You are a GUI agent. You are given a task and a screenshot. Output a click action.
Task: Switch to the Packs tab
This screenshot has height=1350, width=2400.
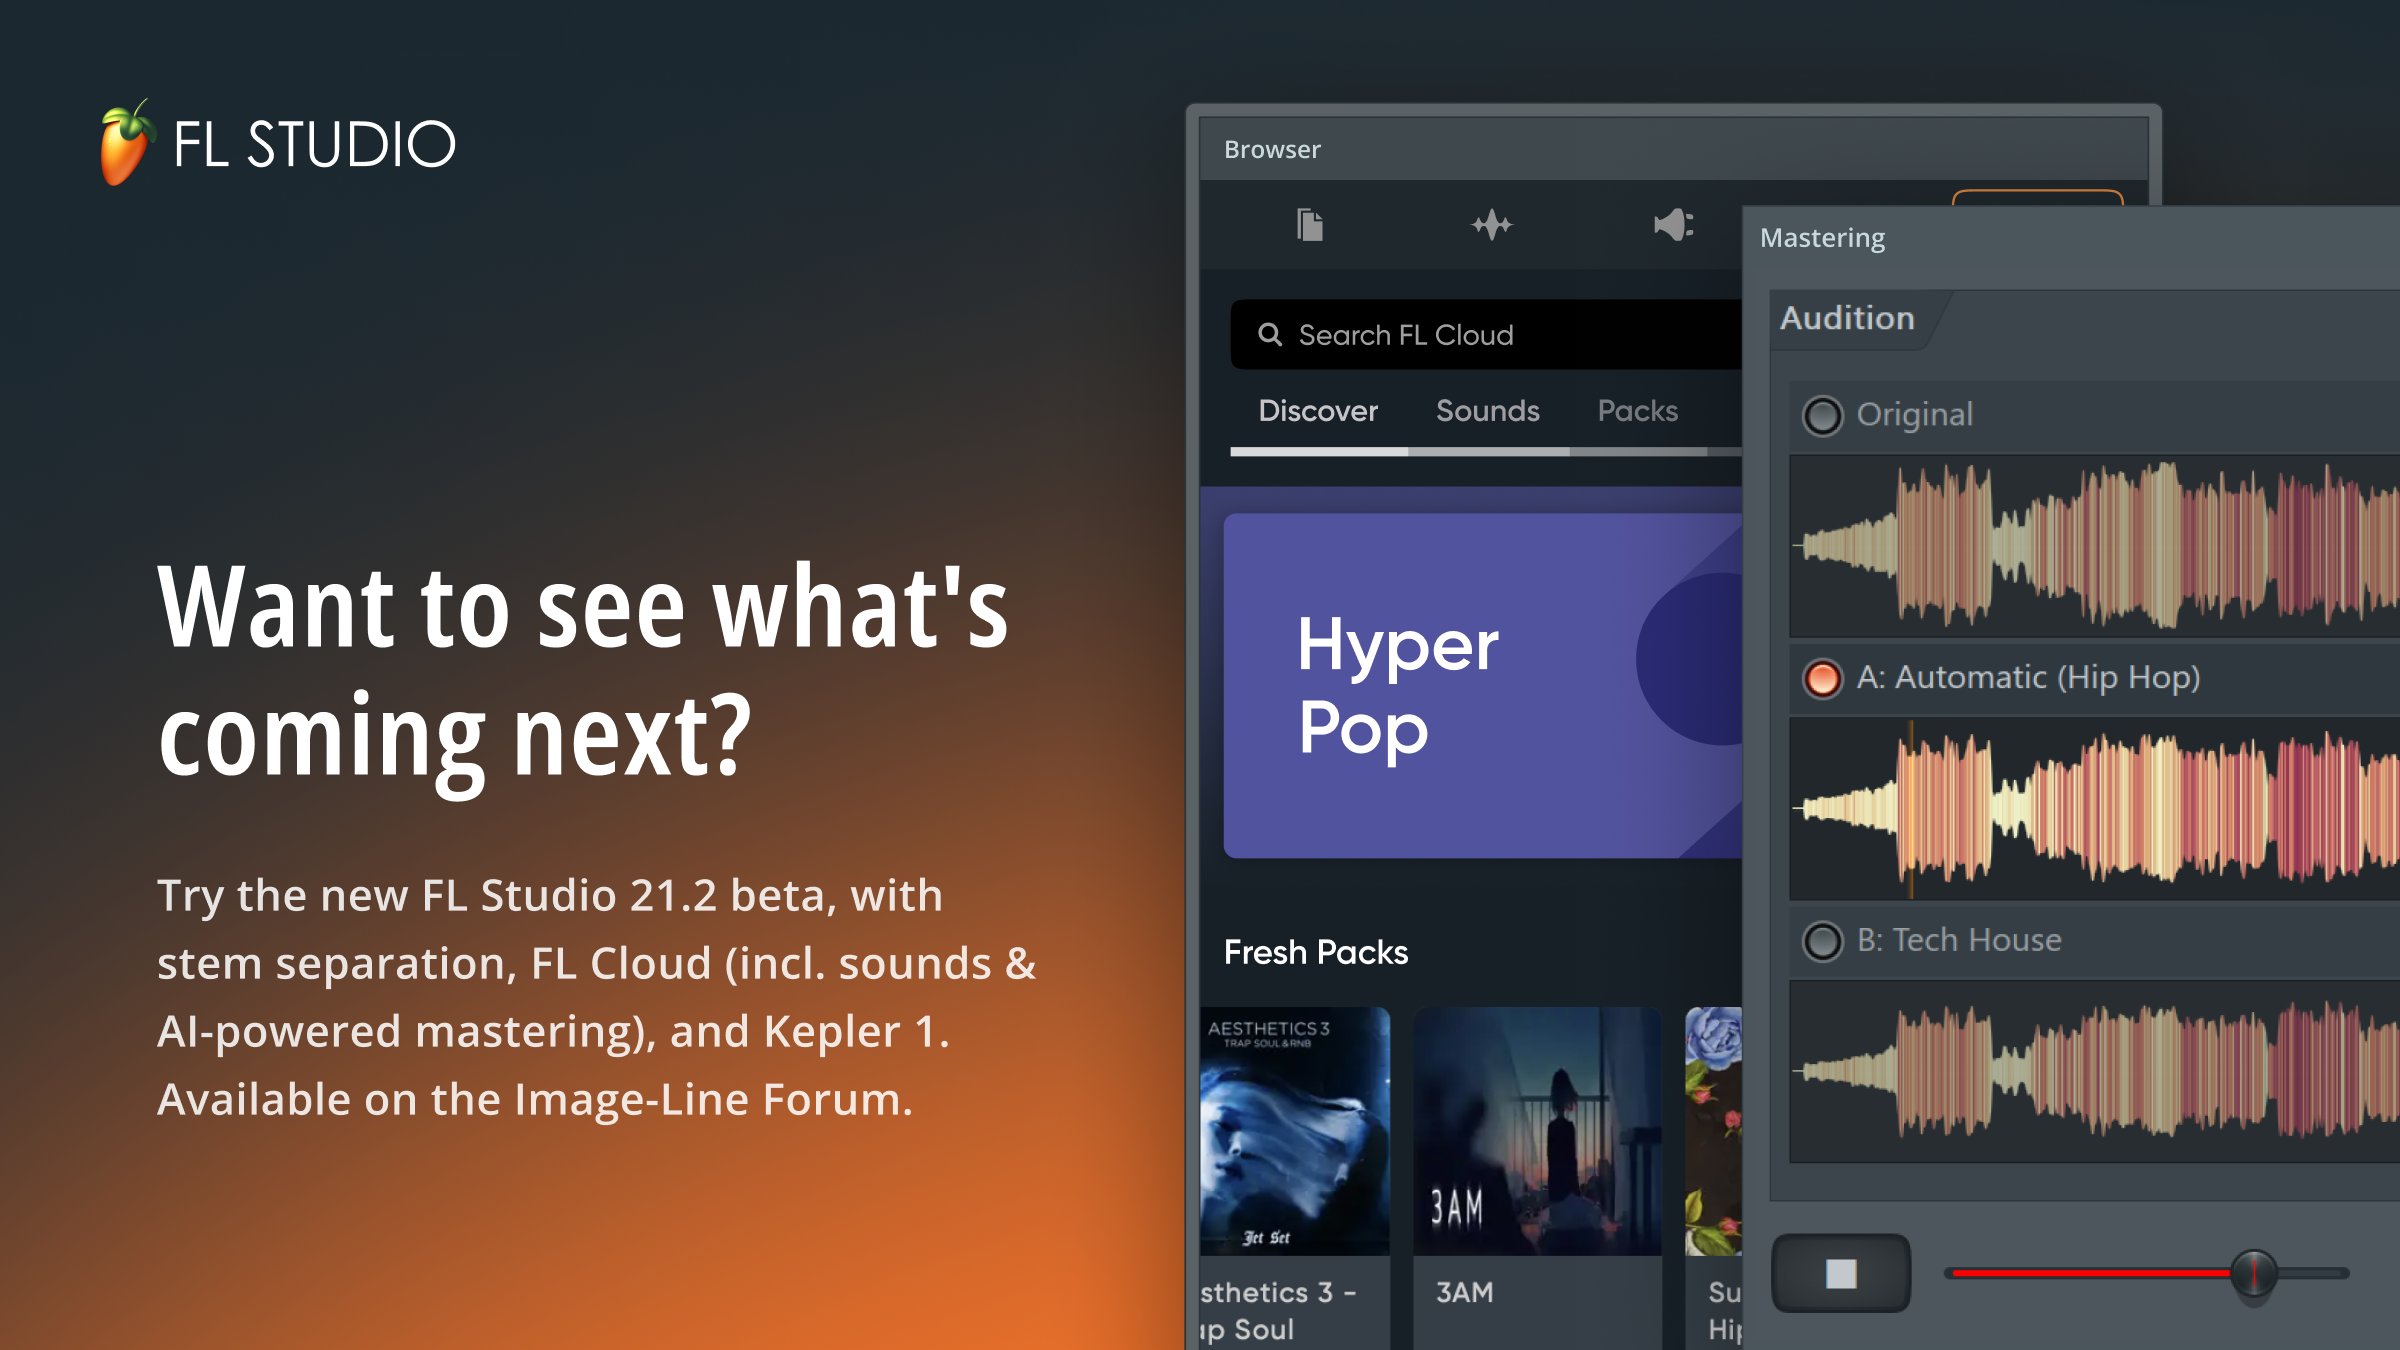click(x=1637, y=411)
